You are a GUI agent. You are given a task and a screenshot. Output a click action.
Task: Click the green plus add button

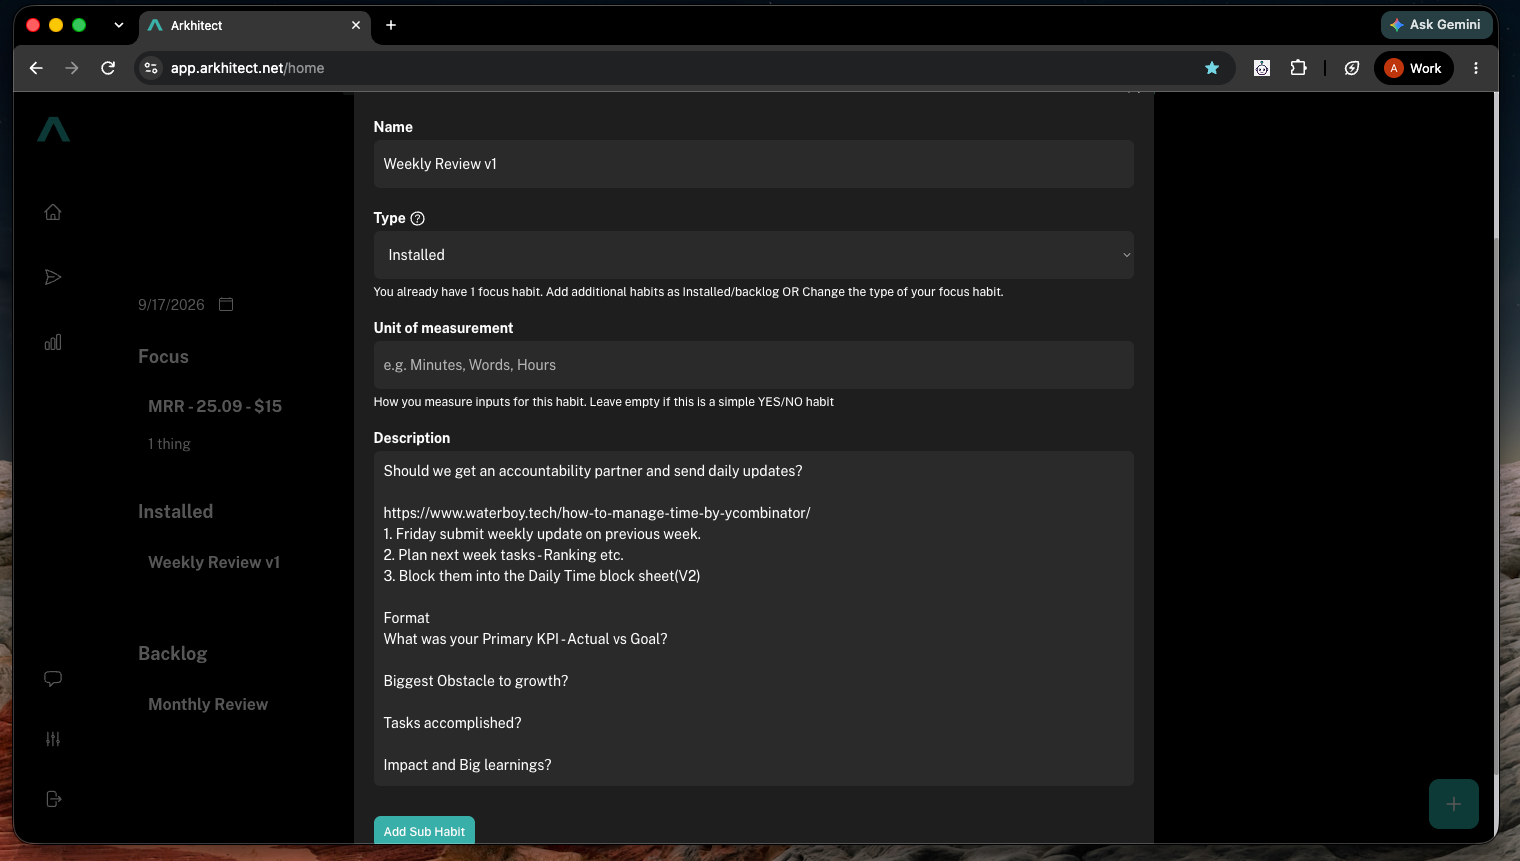click(x=1453, y=804)
